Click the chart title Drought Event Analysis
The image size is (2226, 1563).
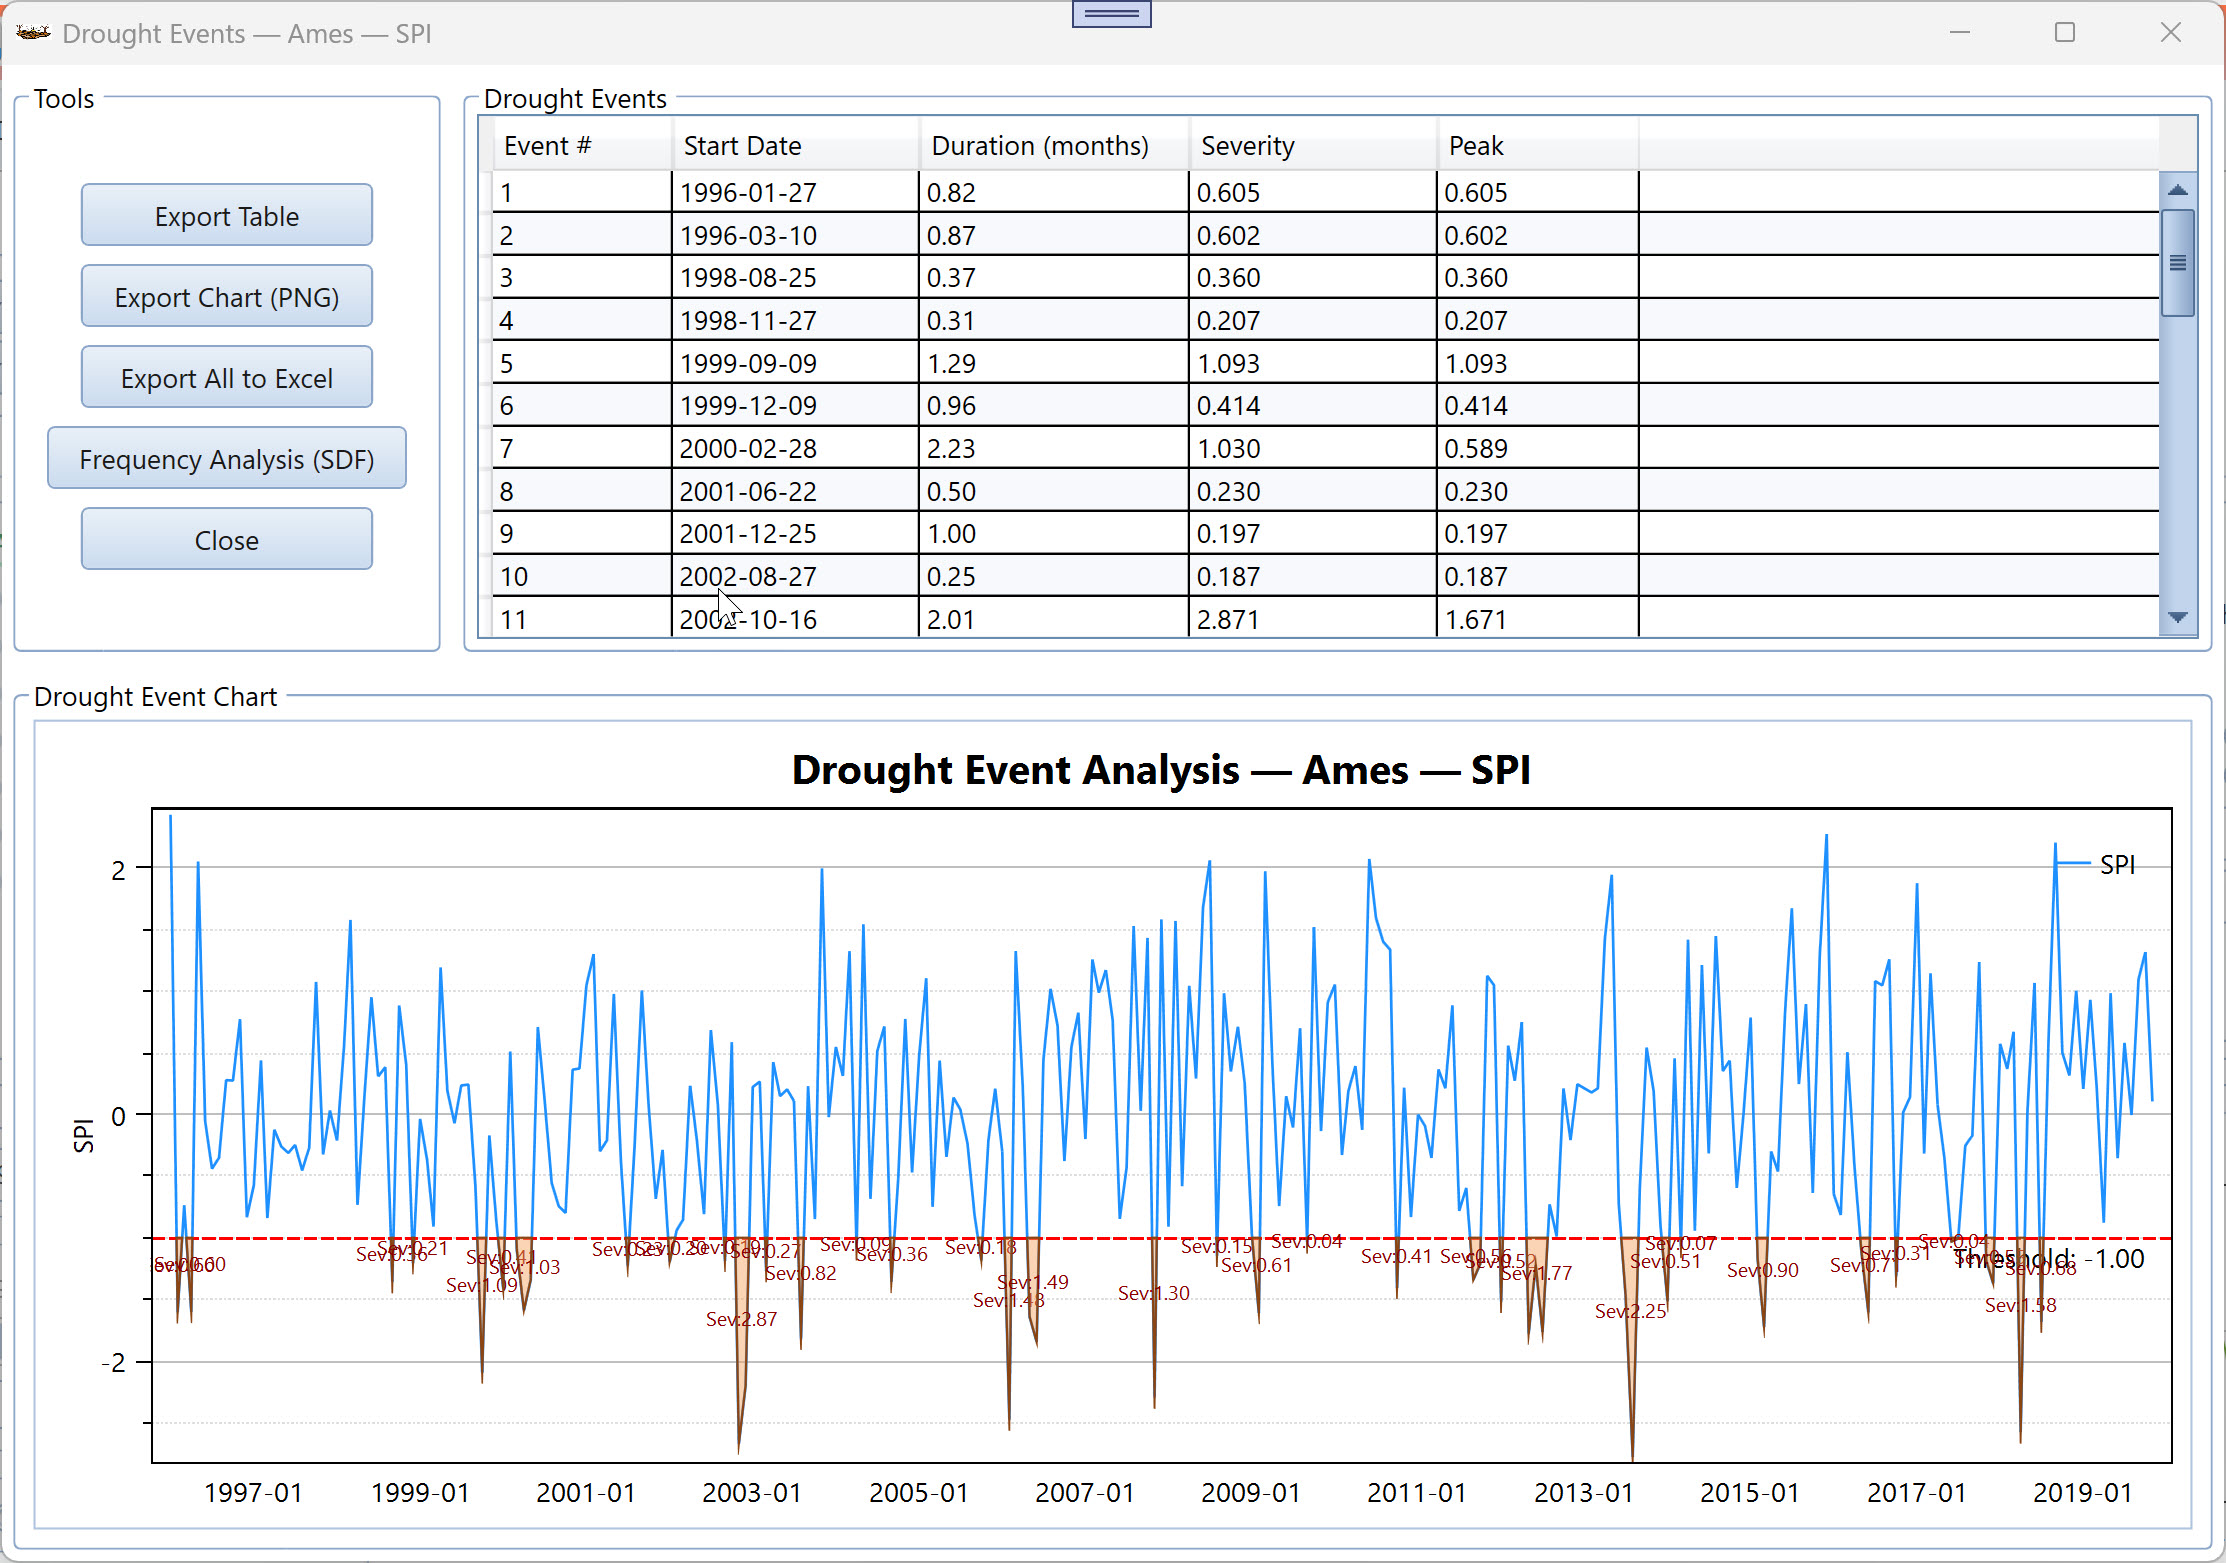(1161, 770)
